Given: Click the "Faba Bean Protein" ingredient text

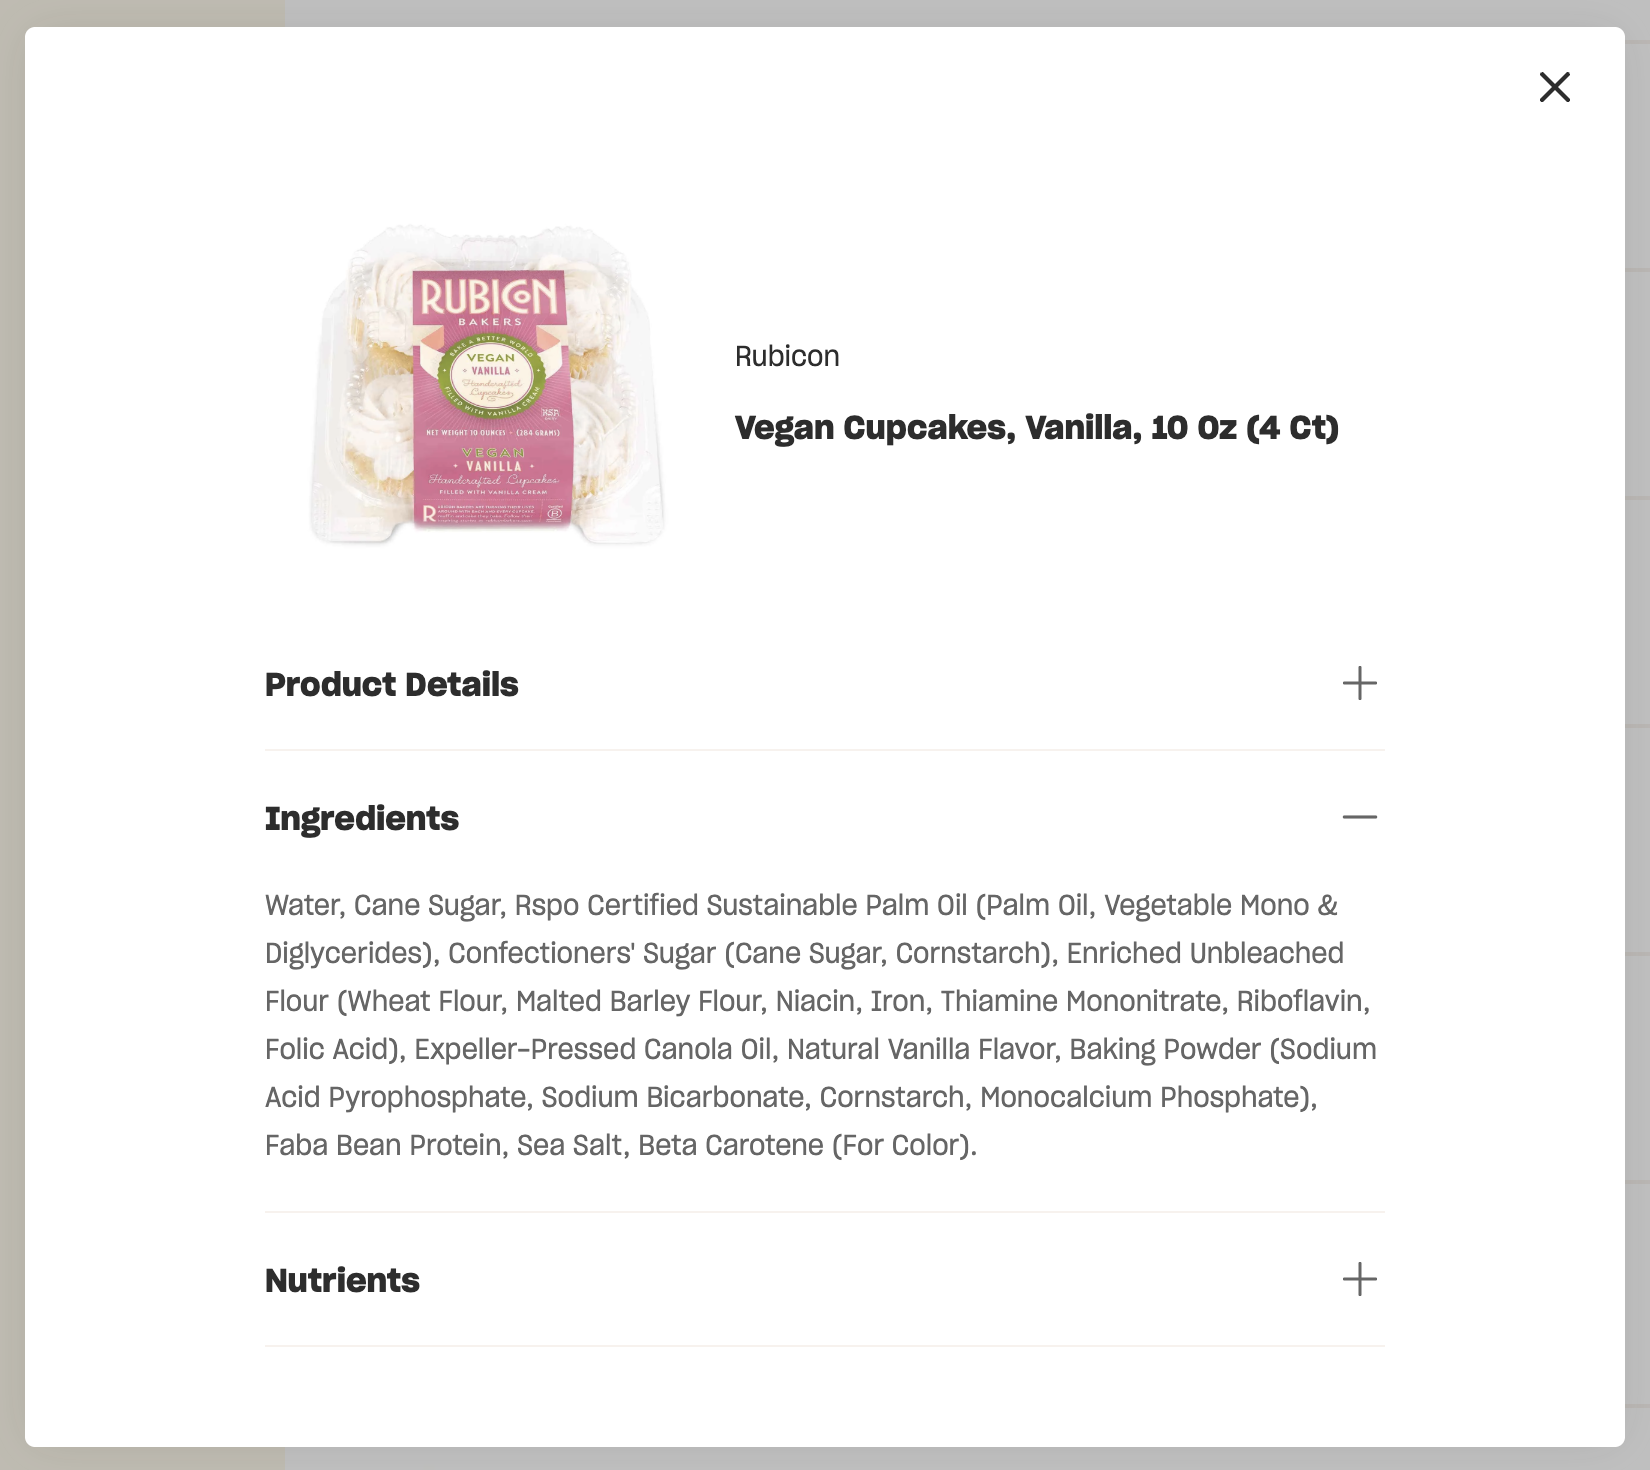Looking at the screenshot, I should [x=383, y=1145].
